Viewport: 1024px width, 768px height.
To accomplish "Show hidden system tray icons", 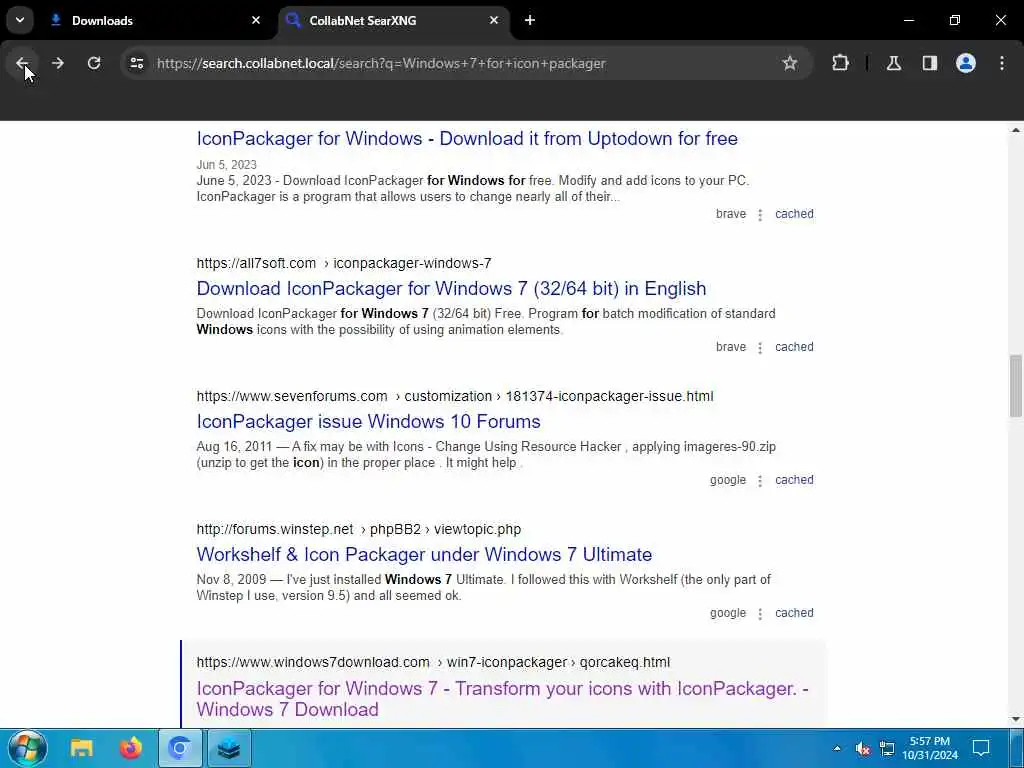I will [837, 748].
